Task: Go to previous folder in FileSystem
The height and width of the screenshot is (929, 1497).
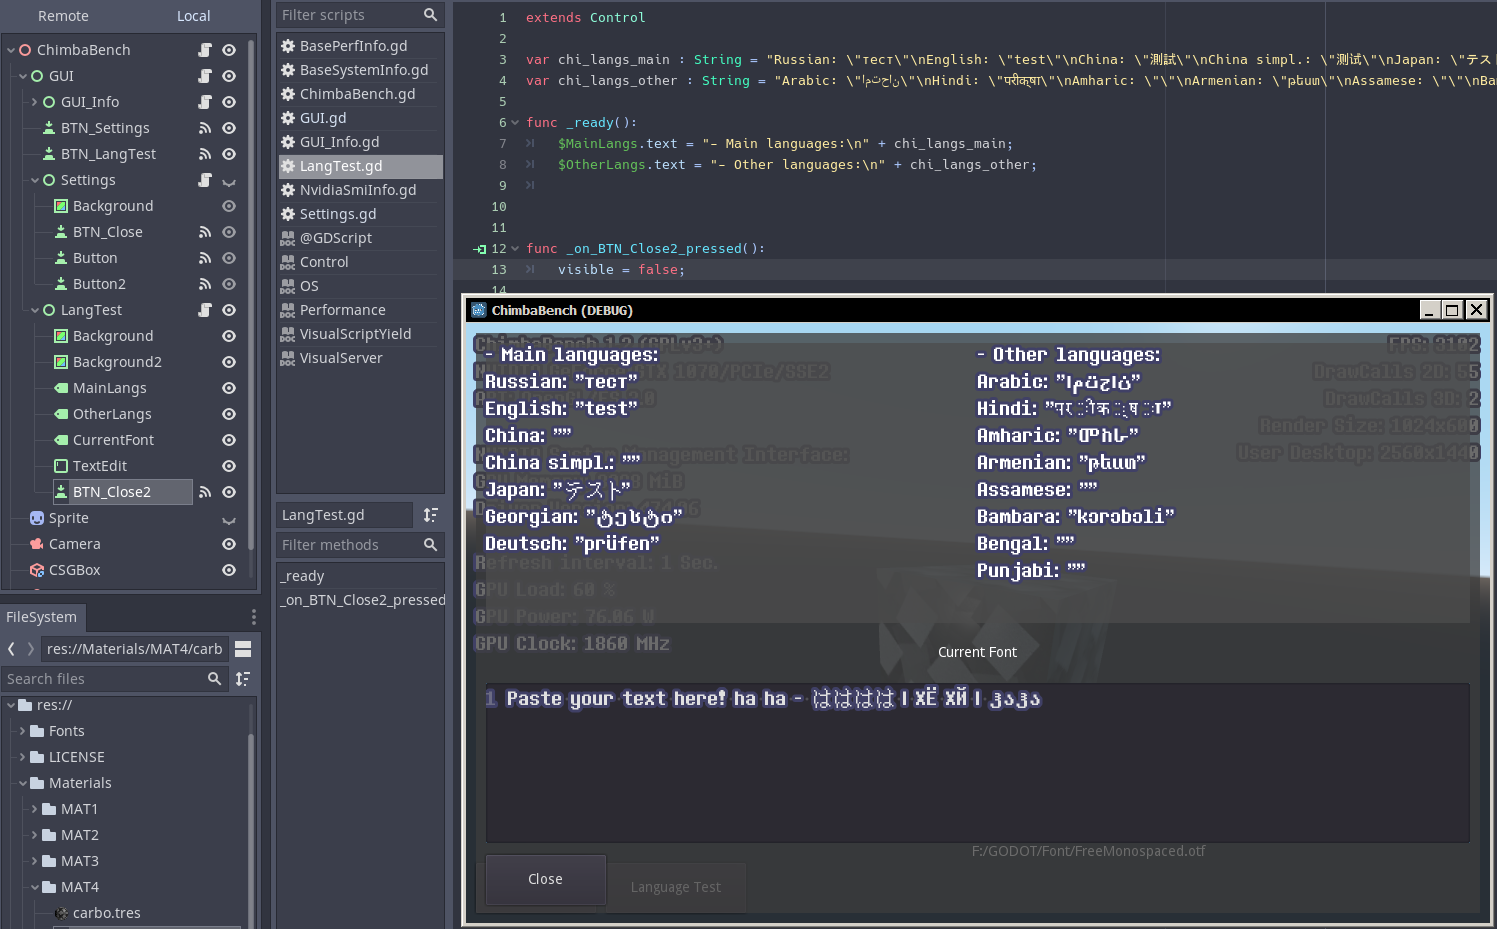Action: coord(12,649)
